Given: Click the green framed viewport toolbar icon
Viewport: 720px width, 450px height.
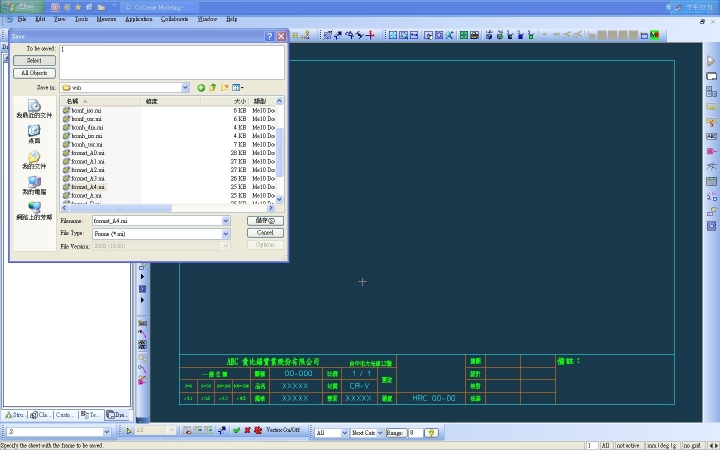Looking at the screenshot, I should (464, 35).
